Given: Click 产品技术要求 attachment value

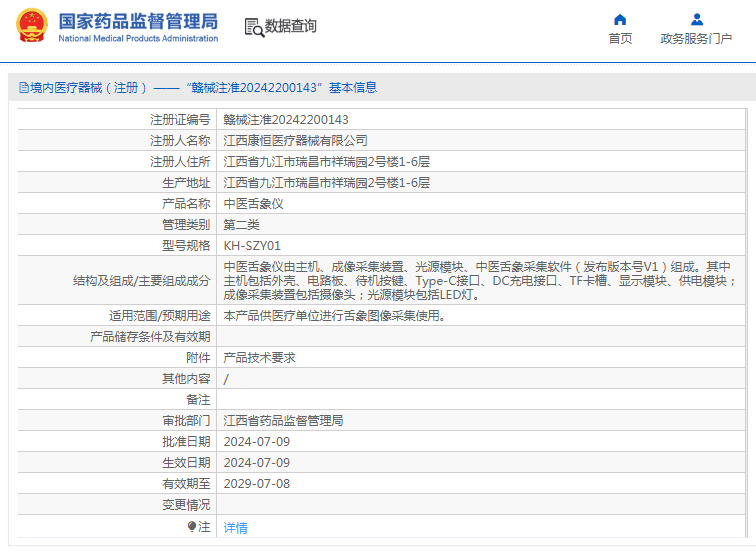Looking at the screenshot, I should tap(259, 358).
